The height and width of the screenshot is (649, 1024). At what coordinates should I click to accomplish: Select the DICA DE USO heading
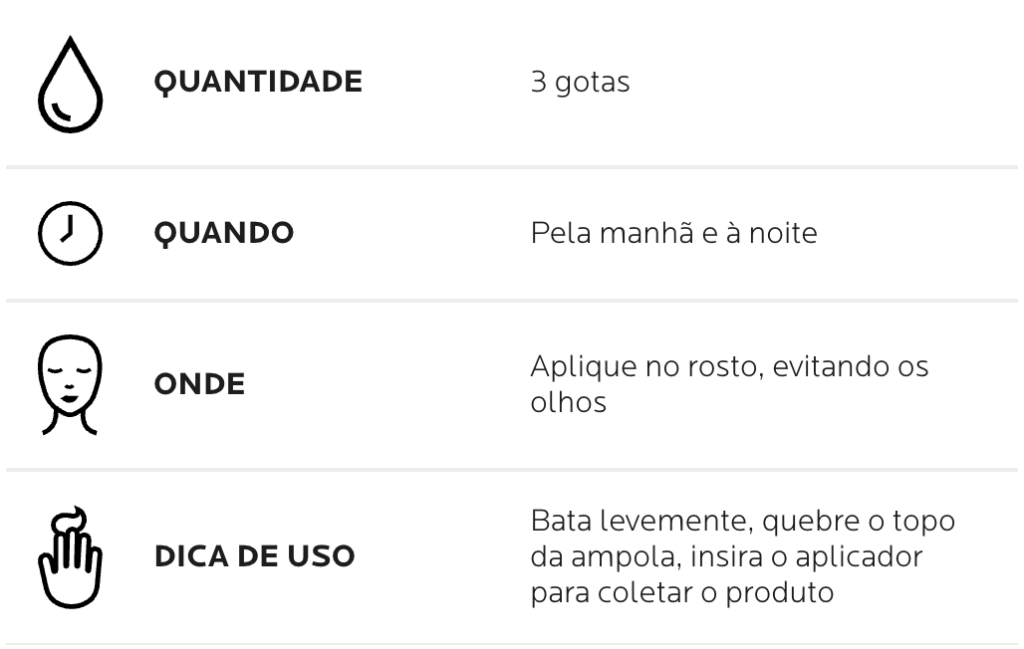254,557
